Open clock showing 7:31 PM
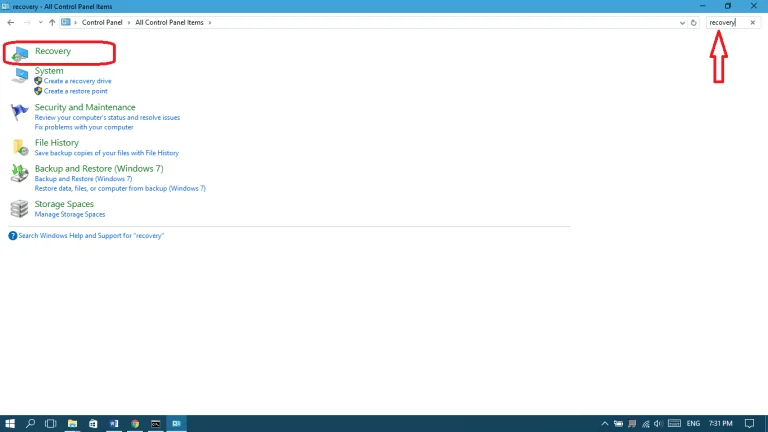This screenshot has width=768, height=432. pos(720,424)
